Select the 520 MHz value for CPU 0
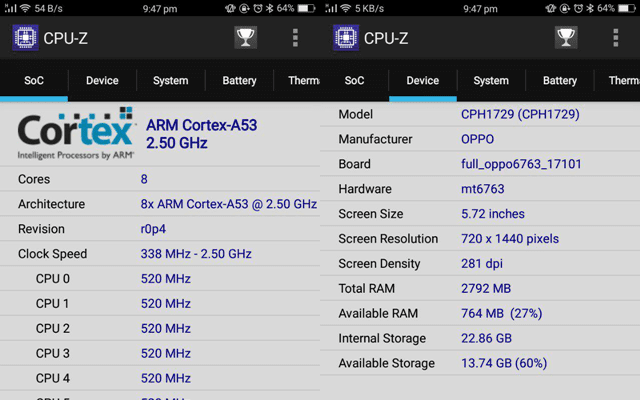Viewport: 640px width, 400px height. point(166,279)
